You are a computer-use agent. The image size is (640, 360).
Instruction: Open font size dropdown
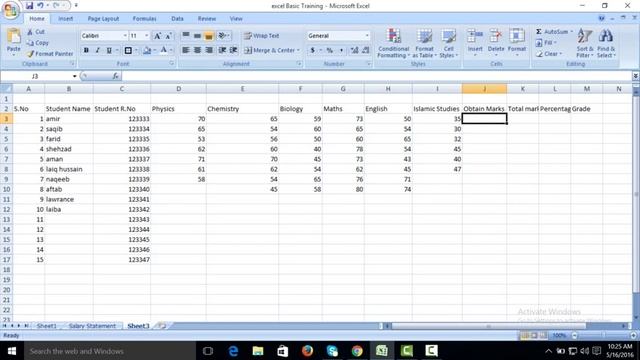[x=146, y=36]
